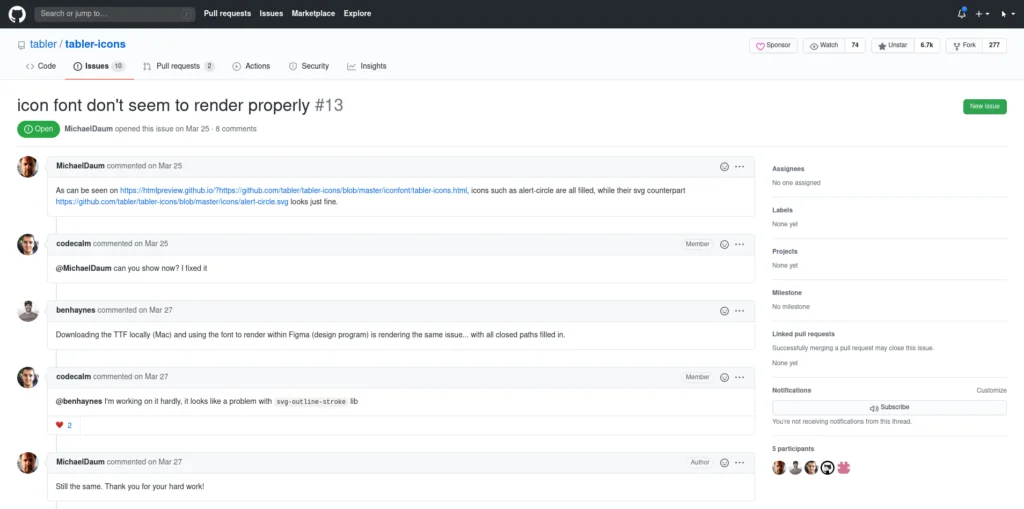View the 6.7k stargazers count
Viewport: 1024px width, 509px height.
coord(927,46)
